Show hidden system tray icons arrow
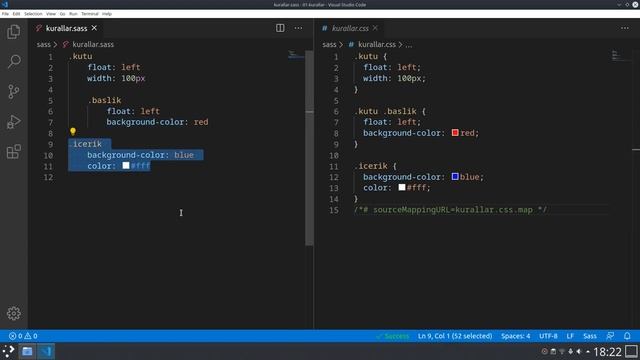 click(587, 351)
